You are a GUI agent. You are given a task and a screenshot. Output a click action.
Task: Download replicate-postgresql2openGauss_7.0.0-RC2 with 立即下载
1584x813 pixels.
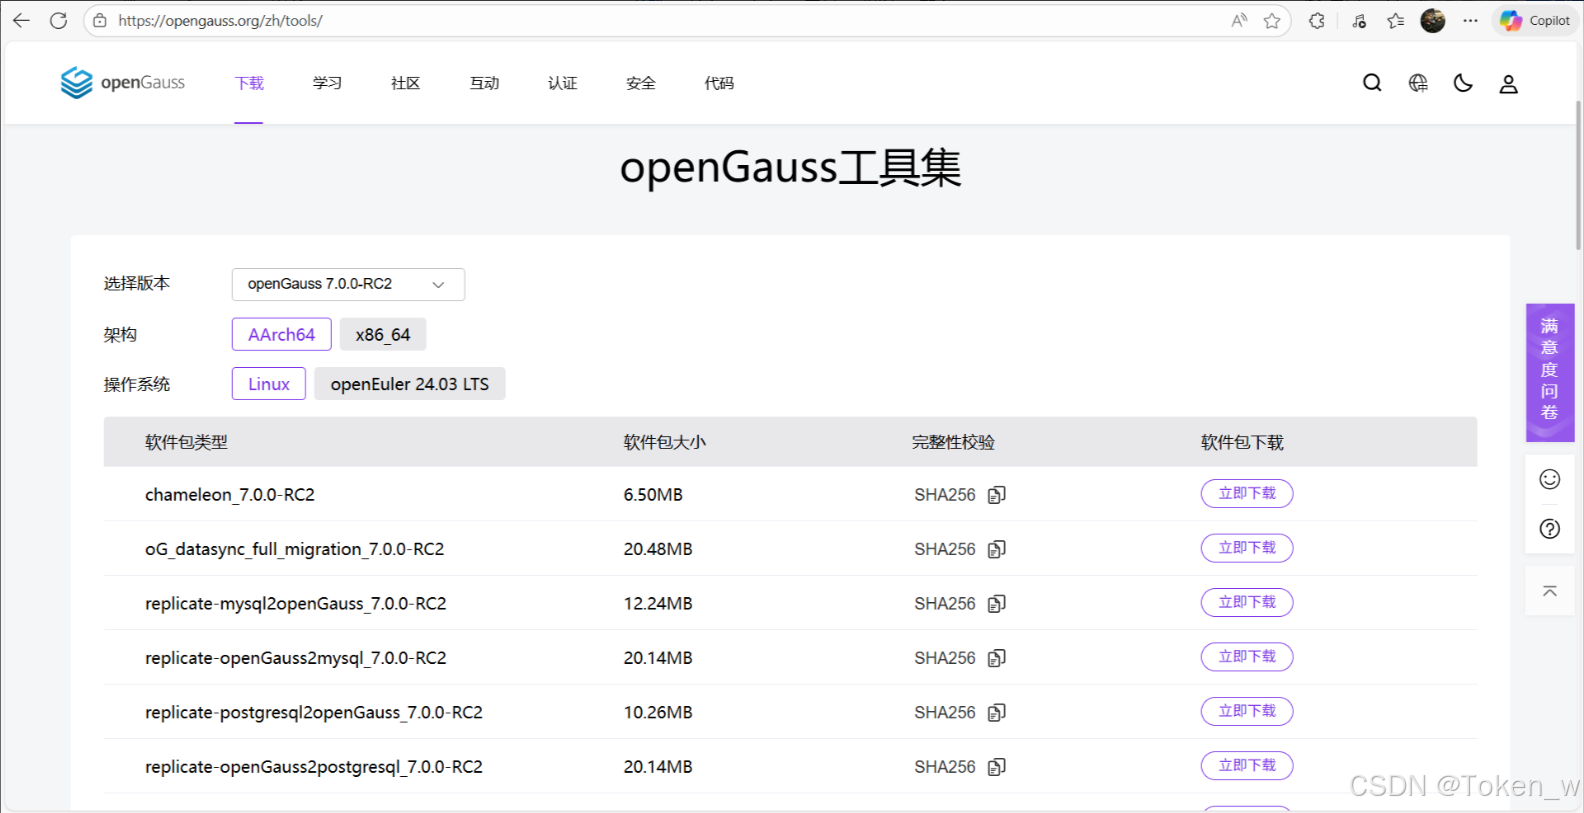[x=1247, y=711]
